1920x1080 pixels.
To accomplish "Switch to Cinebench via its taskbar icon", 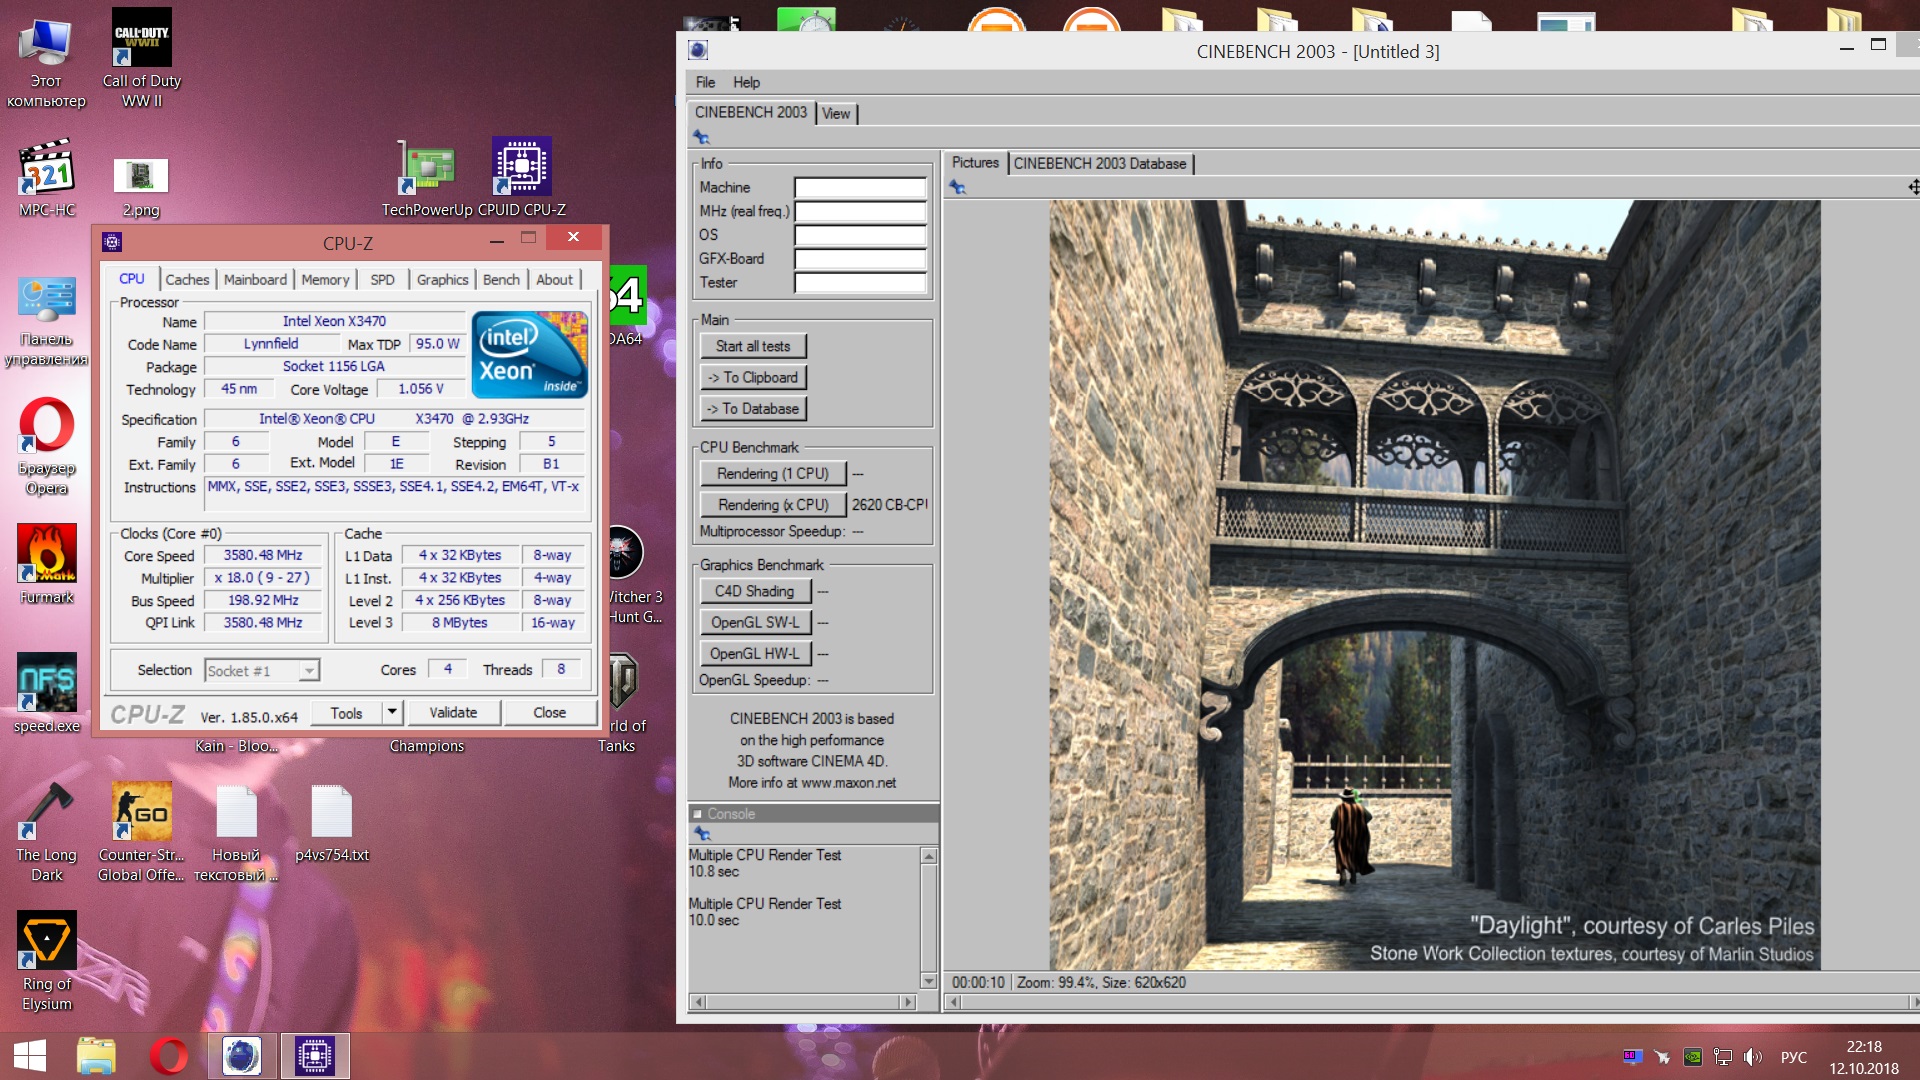I will click(x=241, y=1056).
